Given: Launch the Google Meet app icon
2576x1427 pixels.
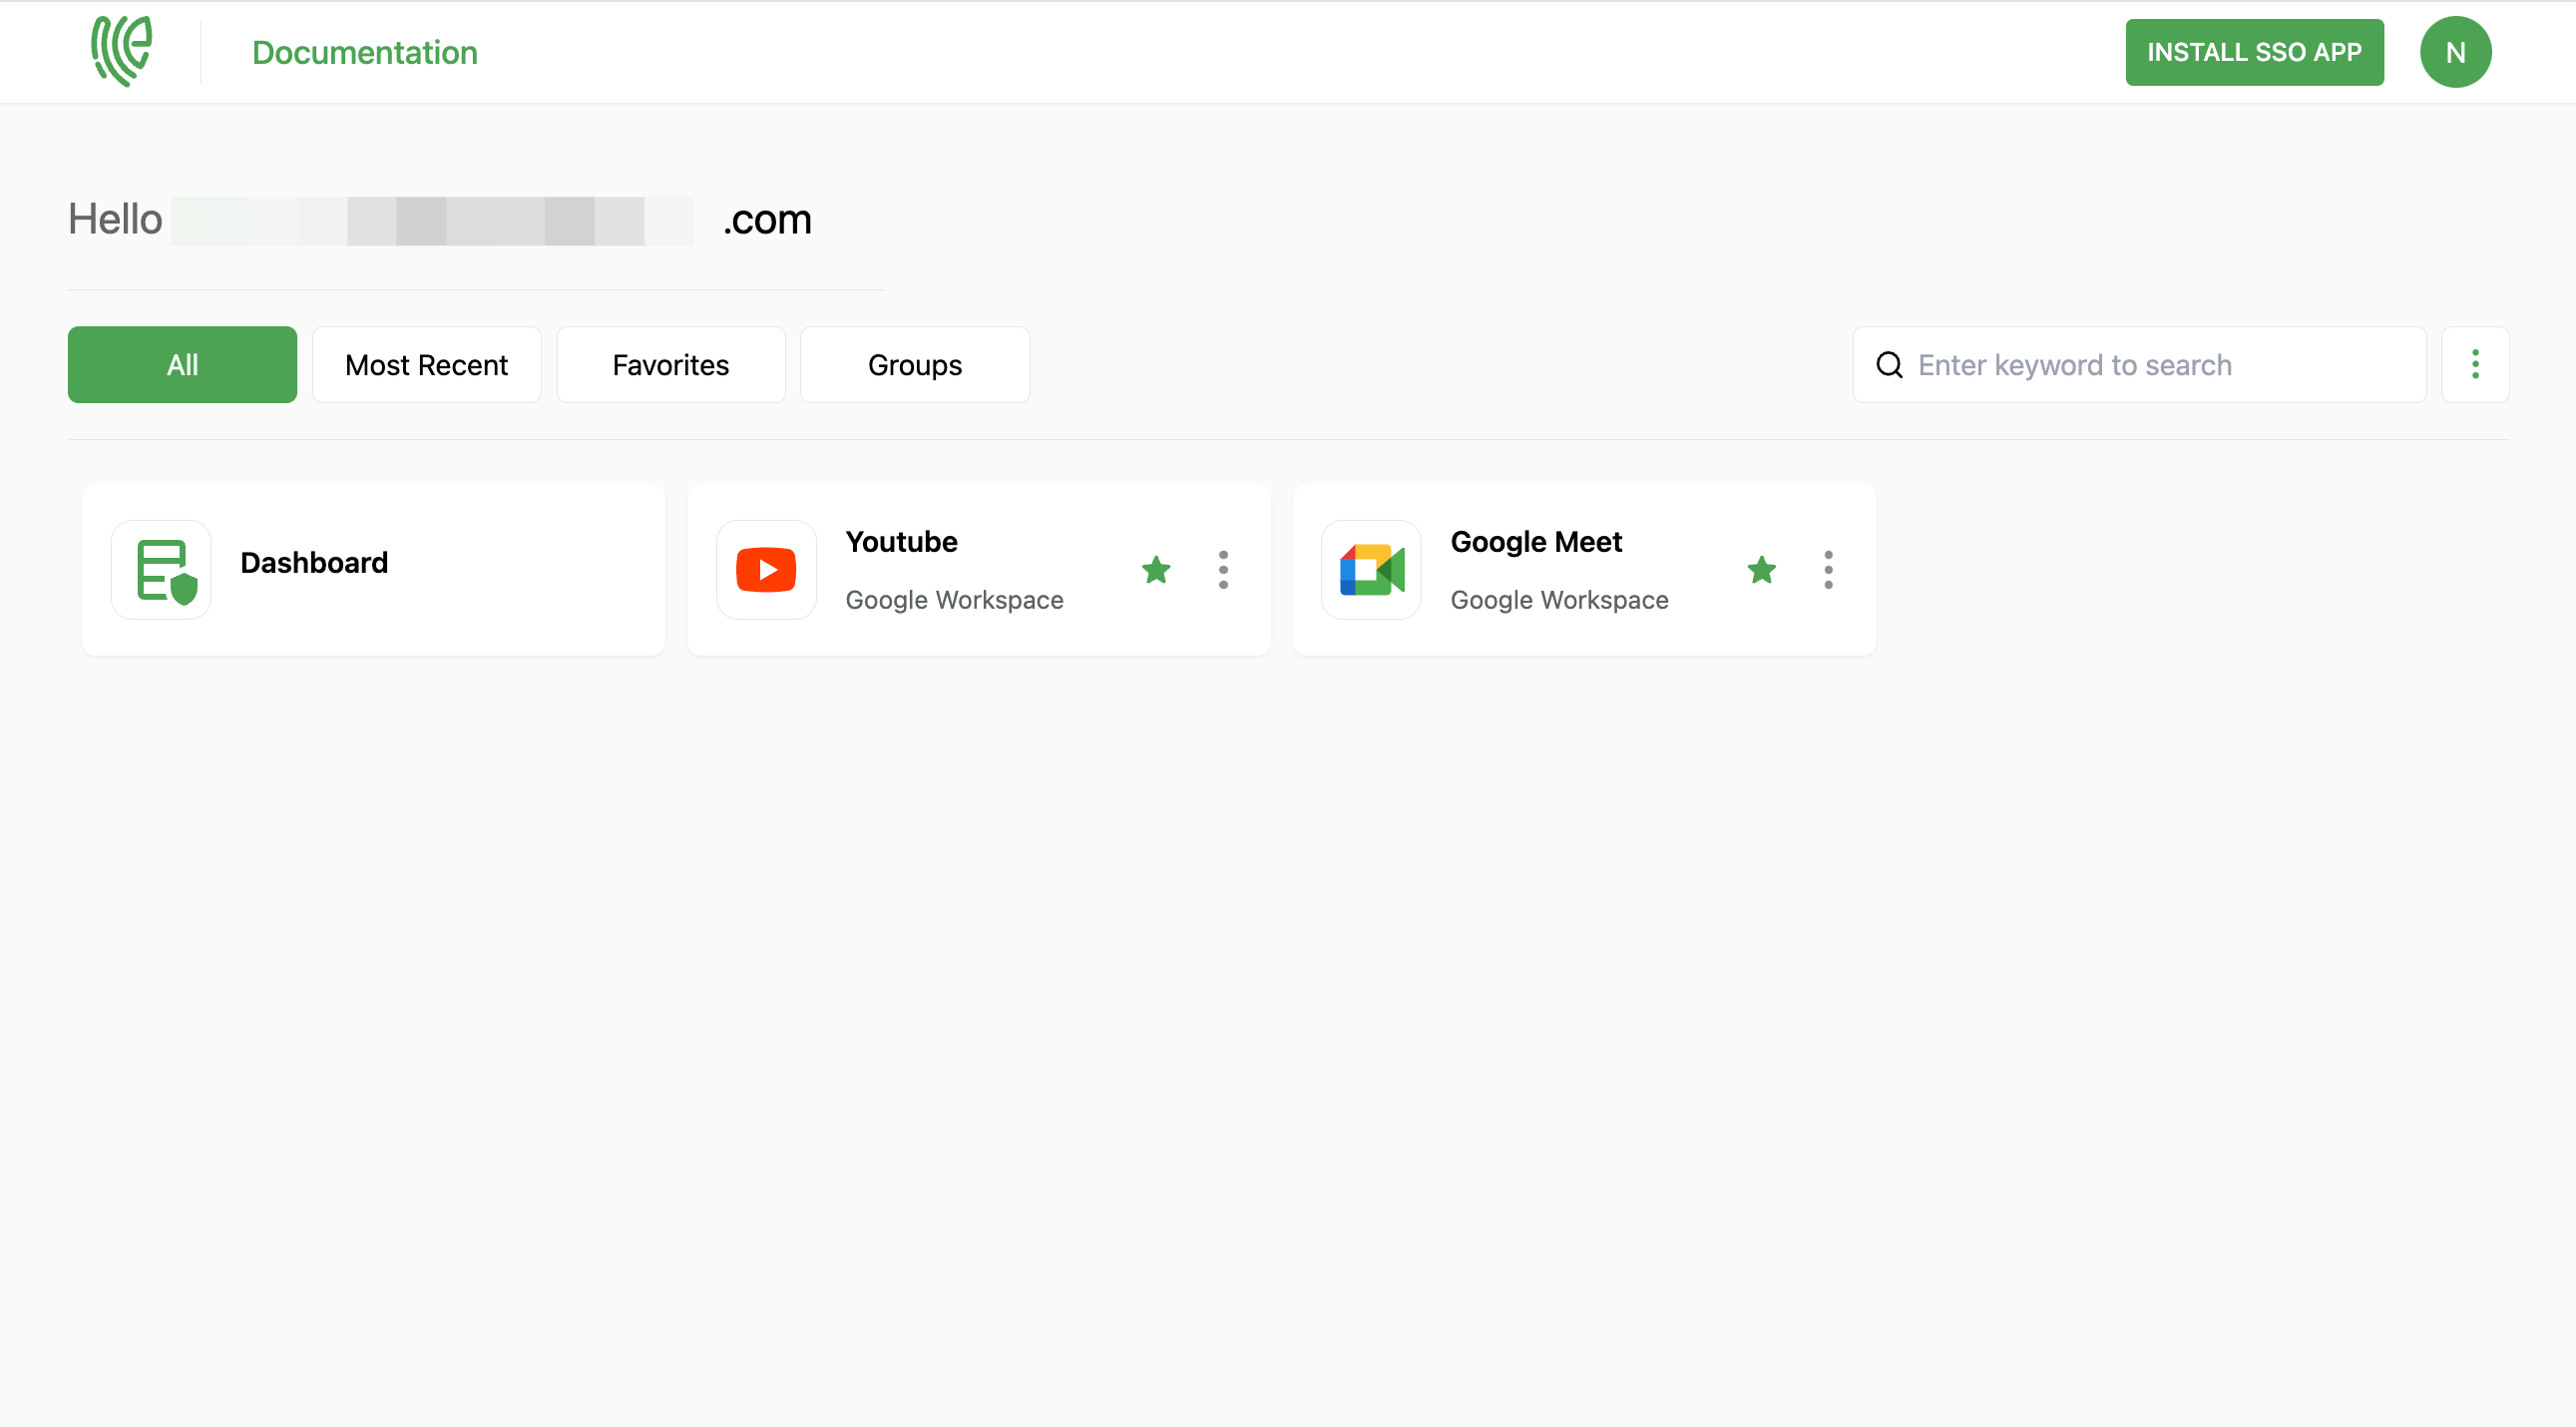Looking at the screenshot, I should (1371, 570).
